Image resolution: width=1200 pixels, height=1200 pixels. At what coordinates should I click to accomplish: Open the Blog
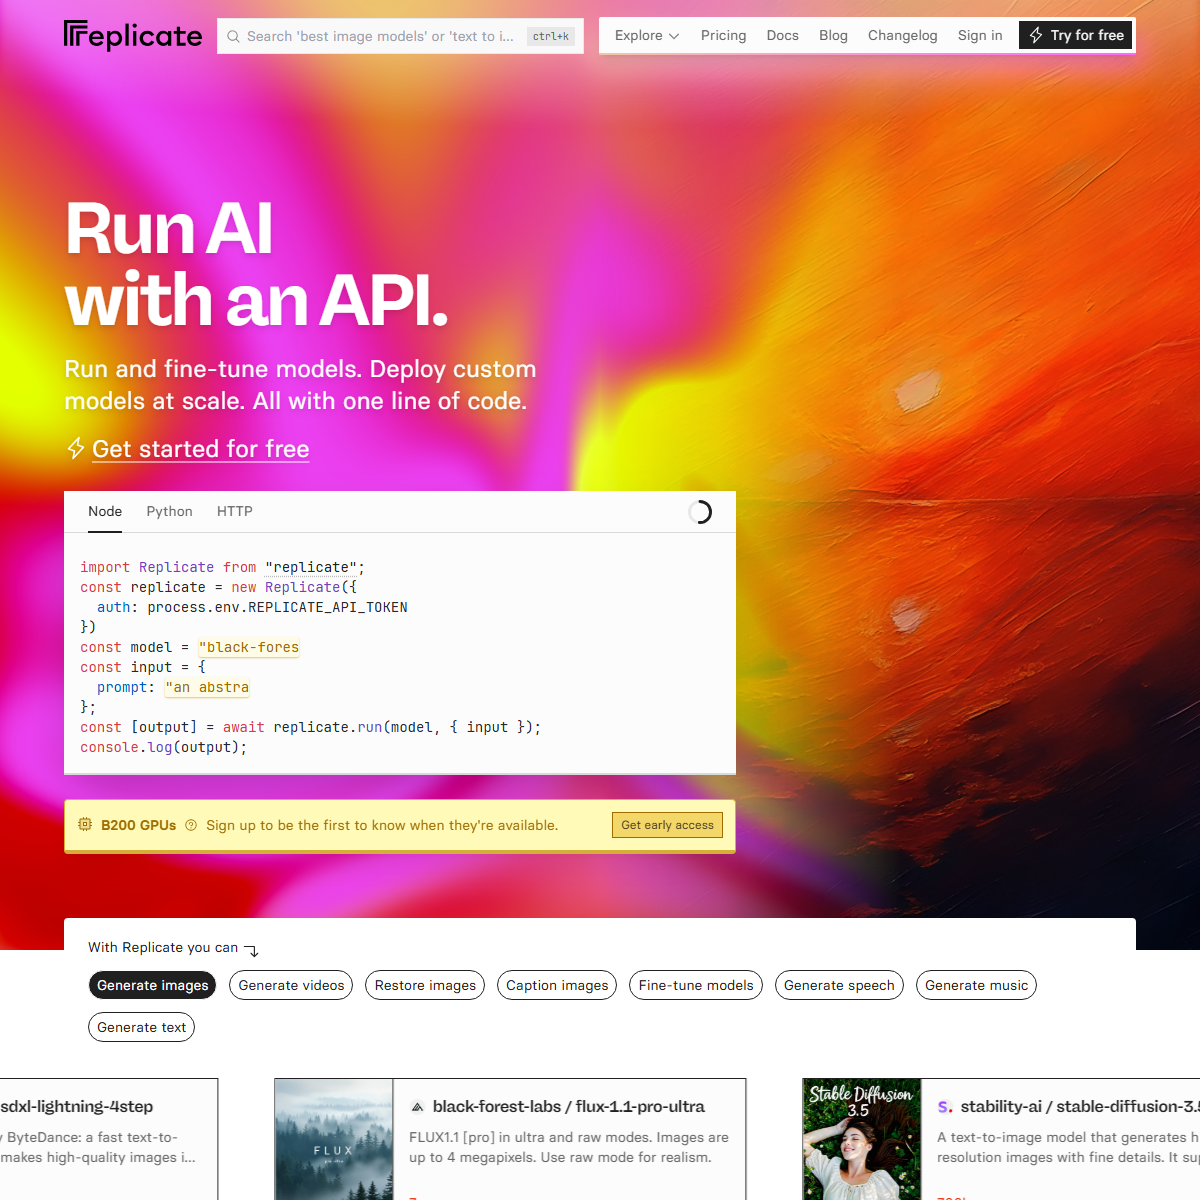tap(833, 35)
